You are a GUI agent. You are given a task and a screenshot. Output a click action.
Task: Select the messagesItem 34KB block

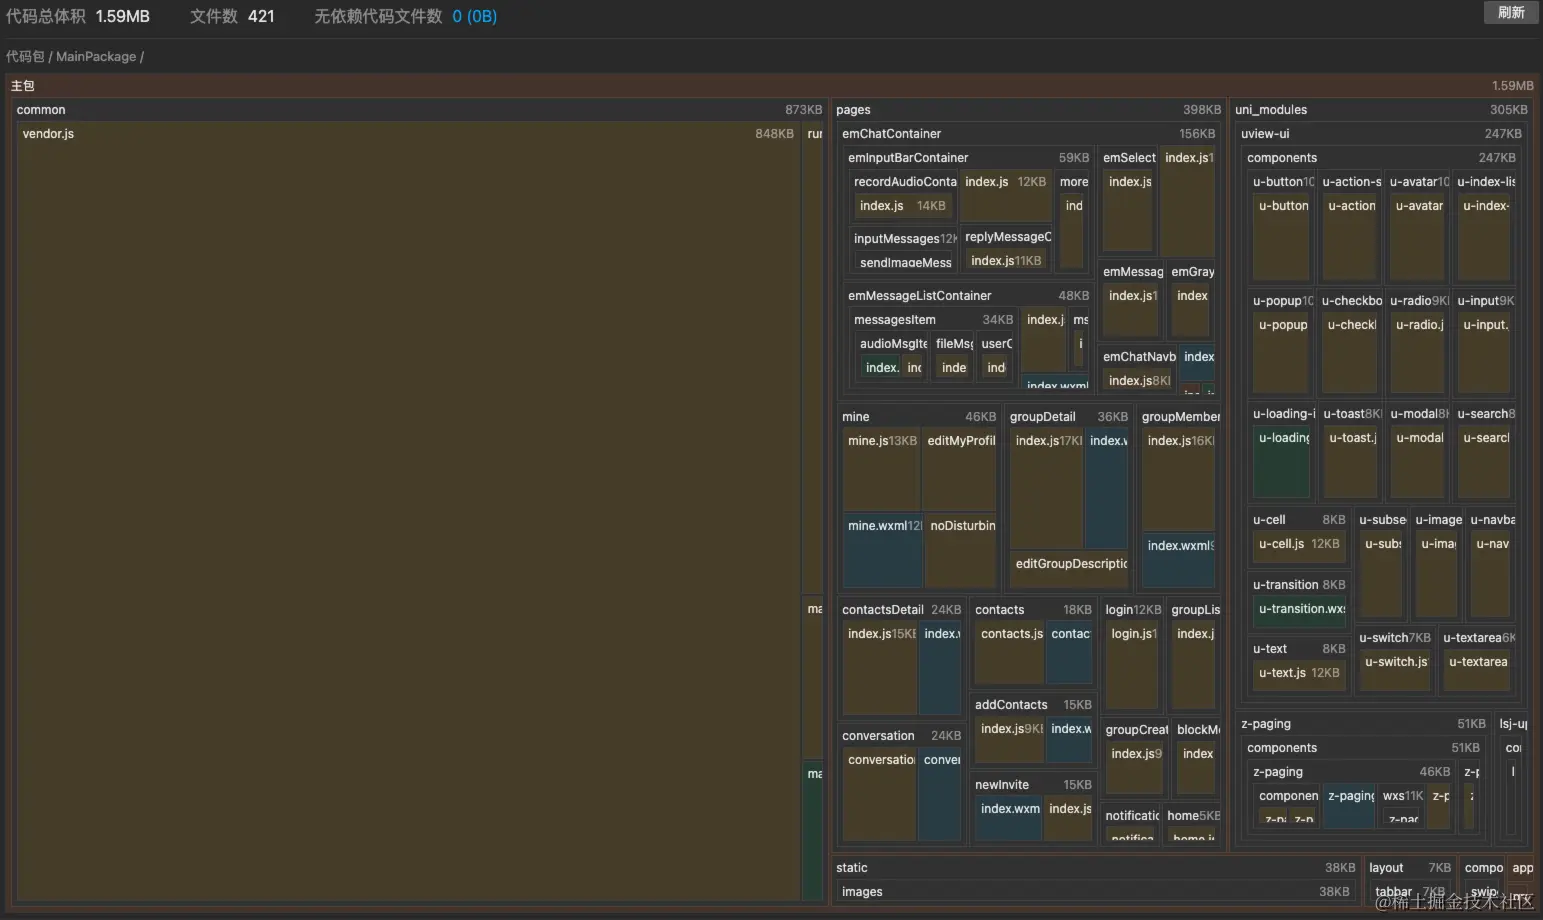click(x=933, y=320)
